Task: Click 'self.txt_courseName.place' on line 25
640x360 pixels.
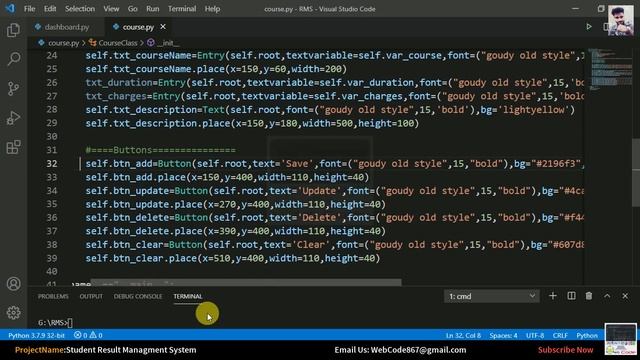Action: tap(155, 69)
